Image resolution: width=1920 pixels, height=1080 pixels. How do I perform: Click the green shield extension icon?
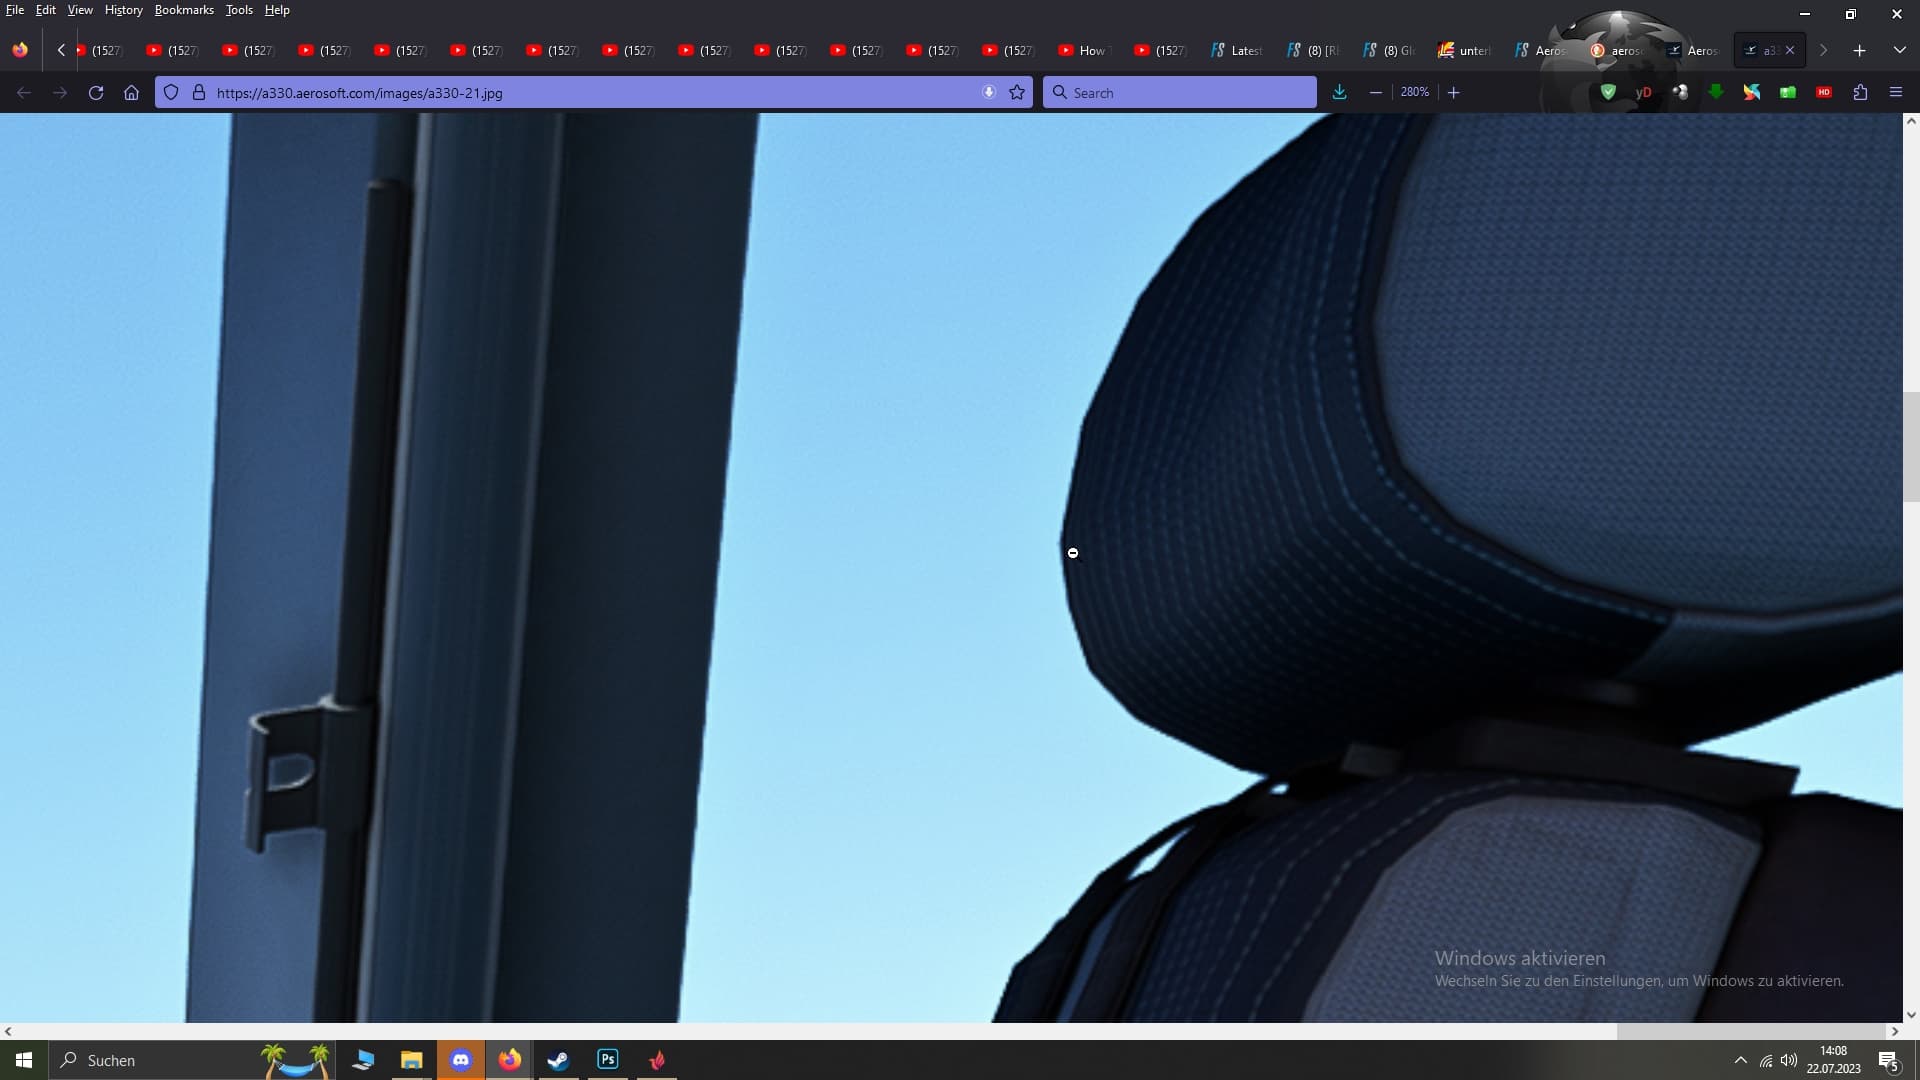pos(1608,92)
